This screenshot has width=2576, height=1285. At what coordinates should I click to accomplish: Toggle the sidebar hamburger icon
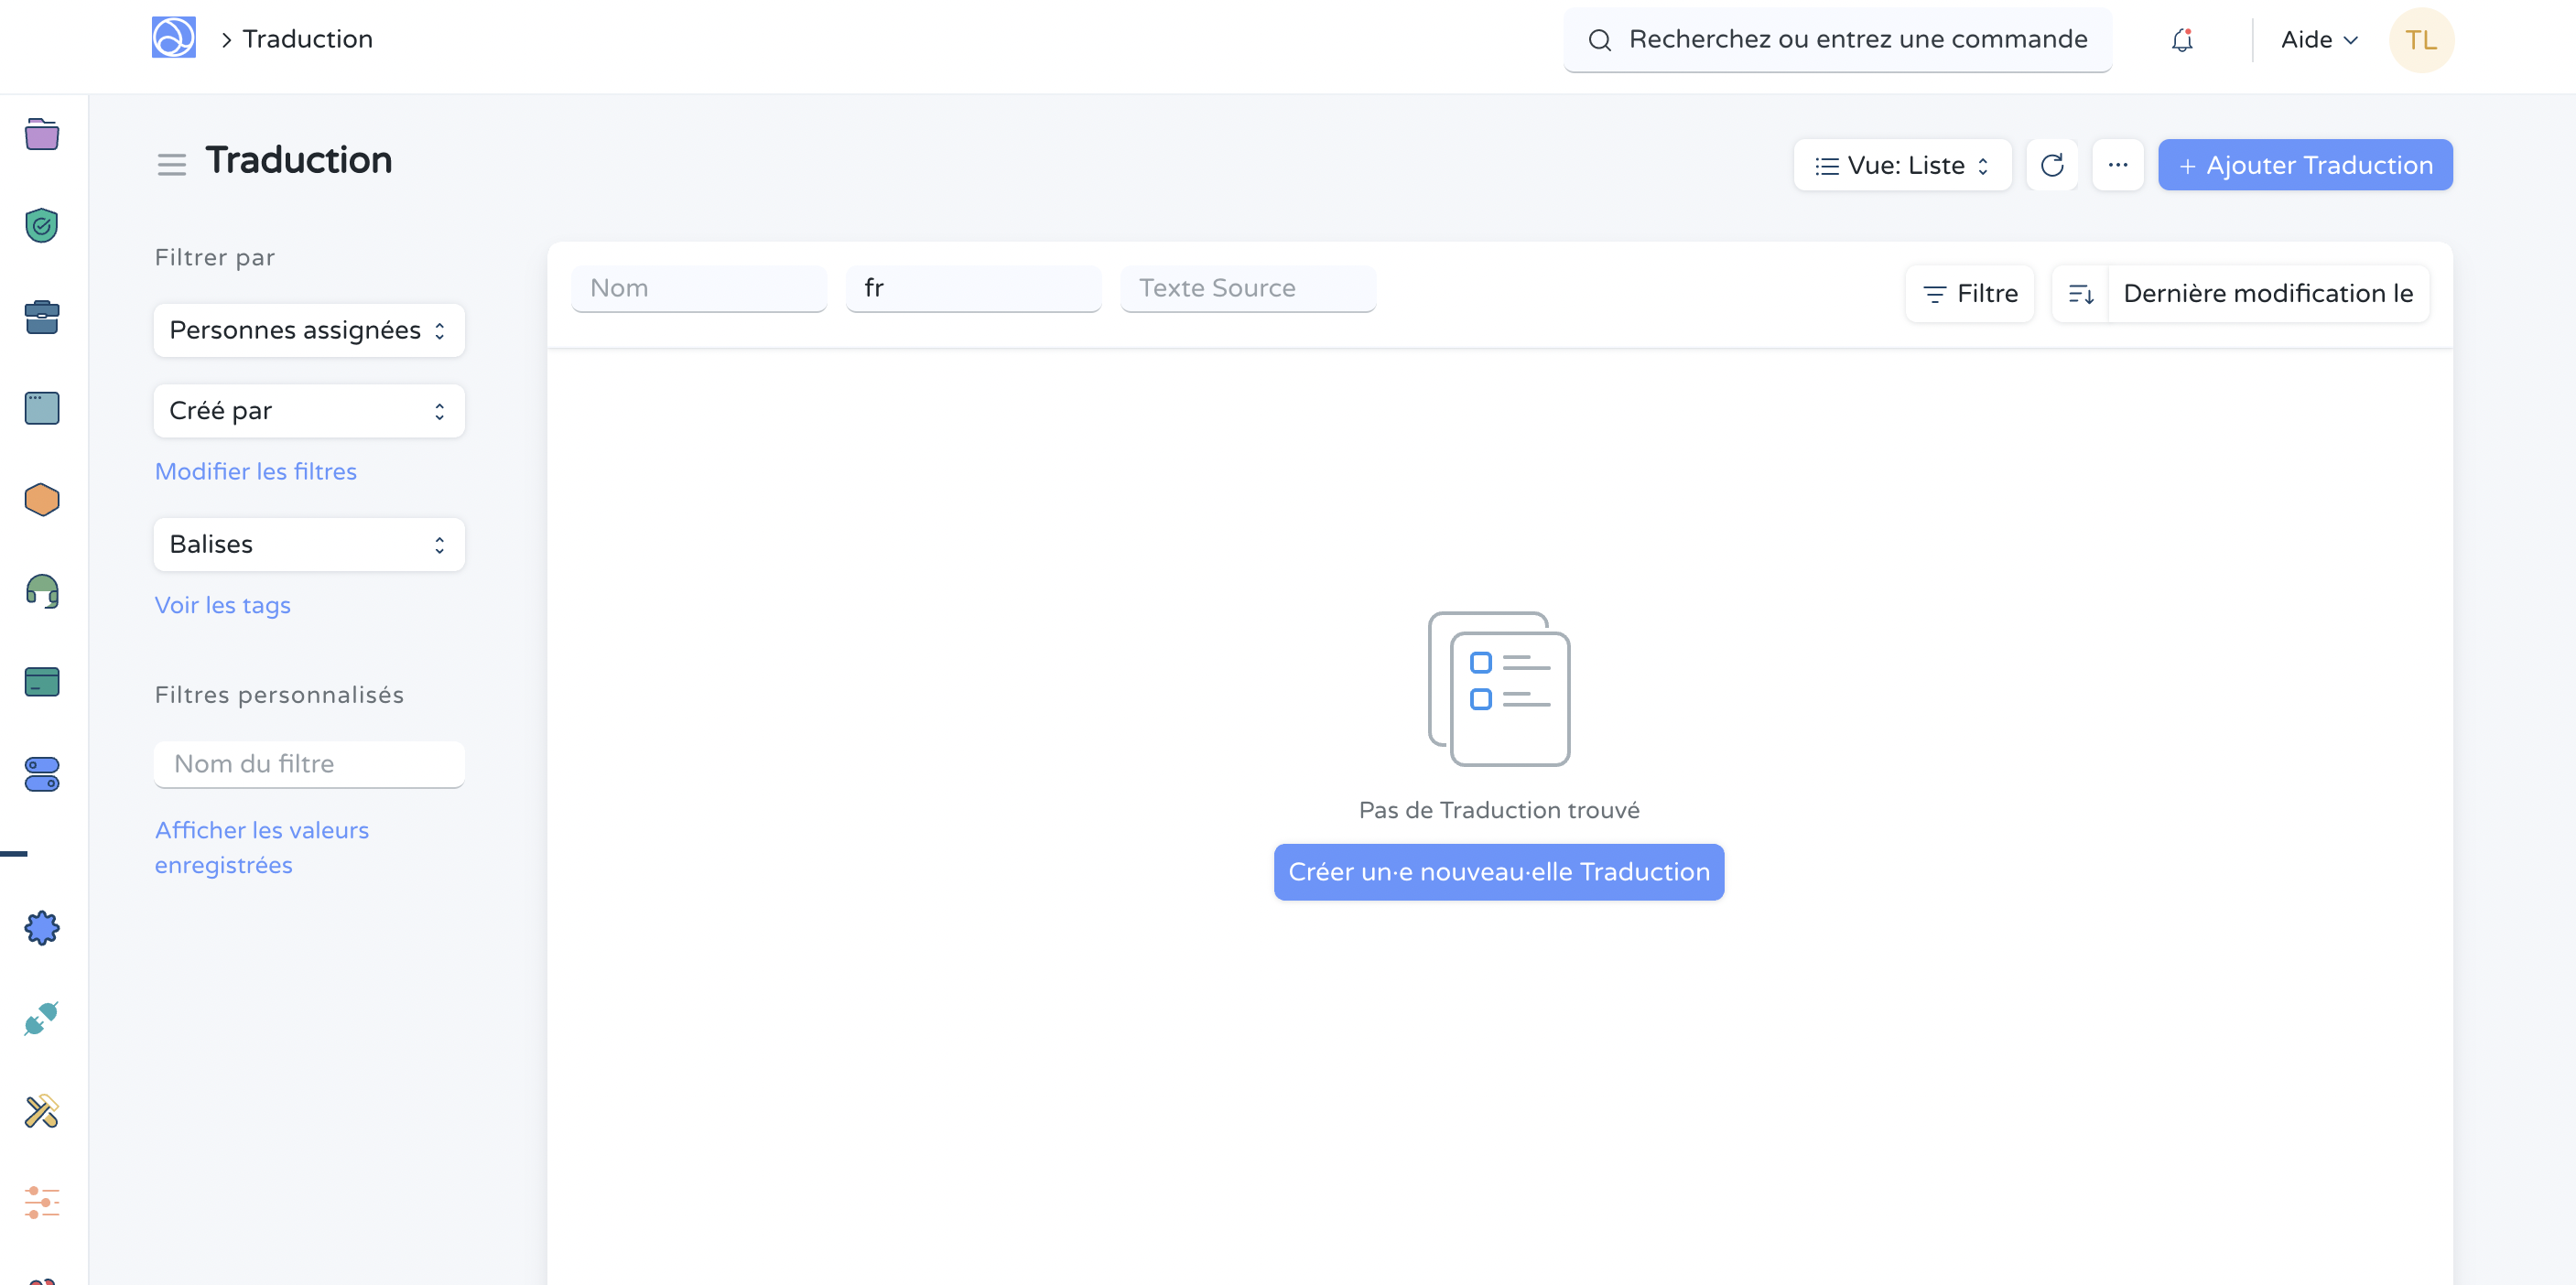pos(171,165)
